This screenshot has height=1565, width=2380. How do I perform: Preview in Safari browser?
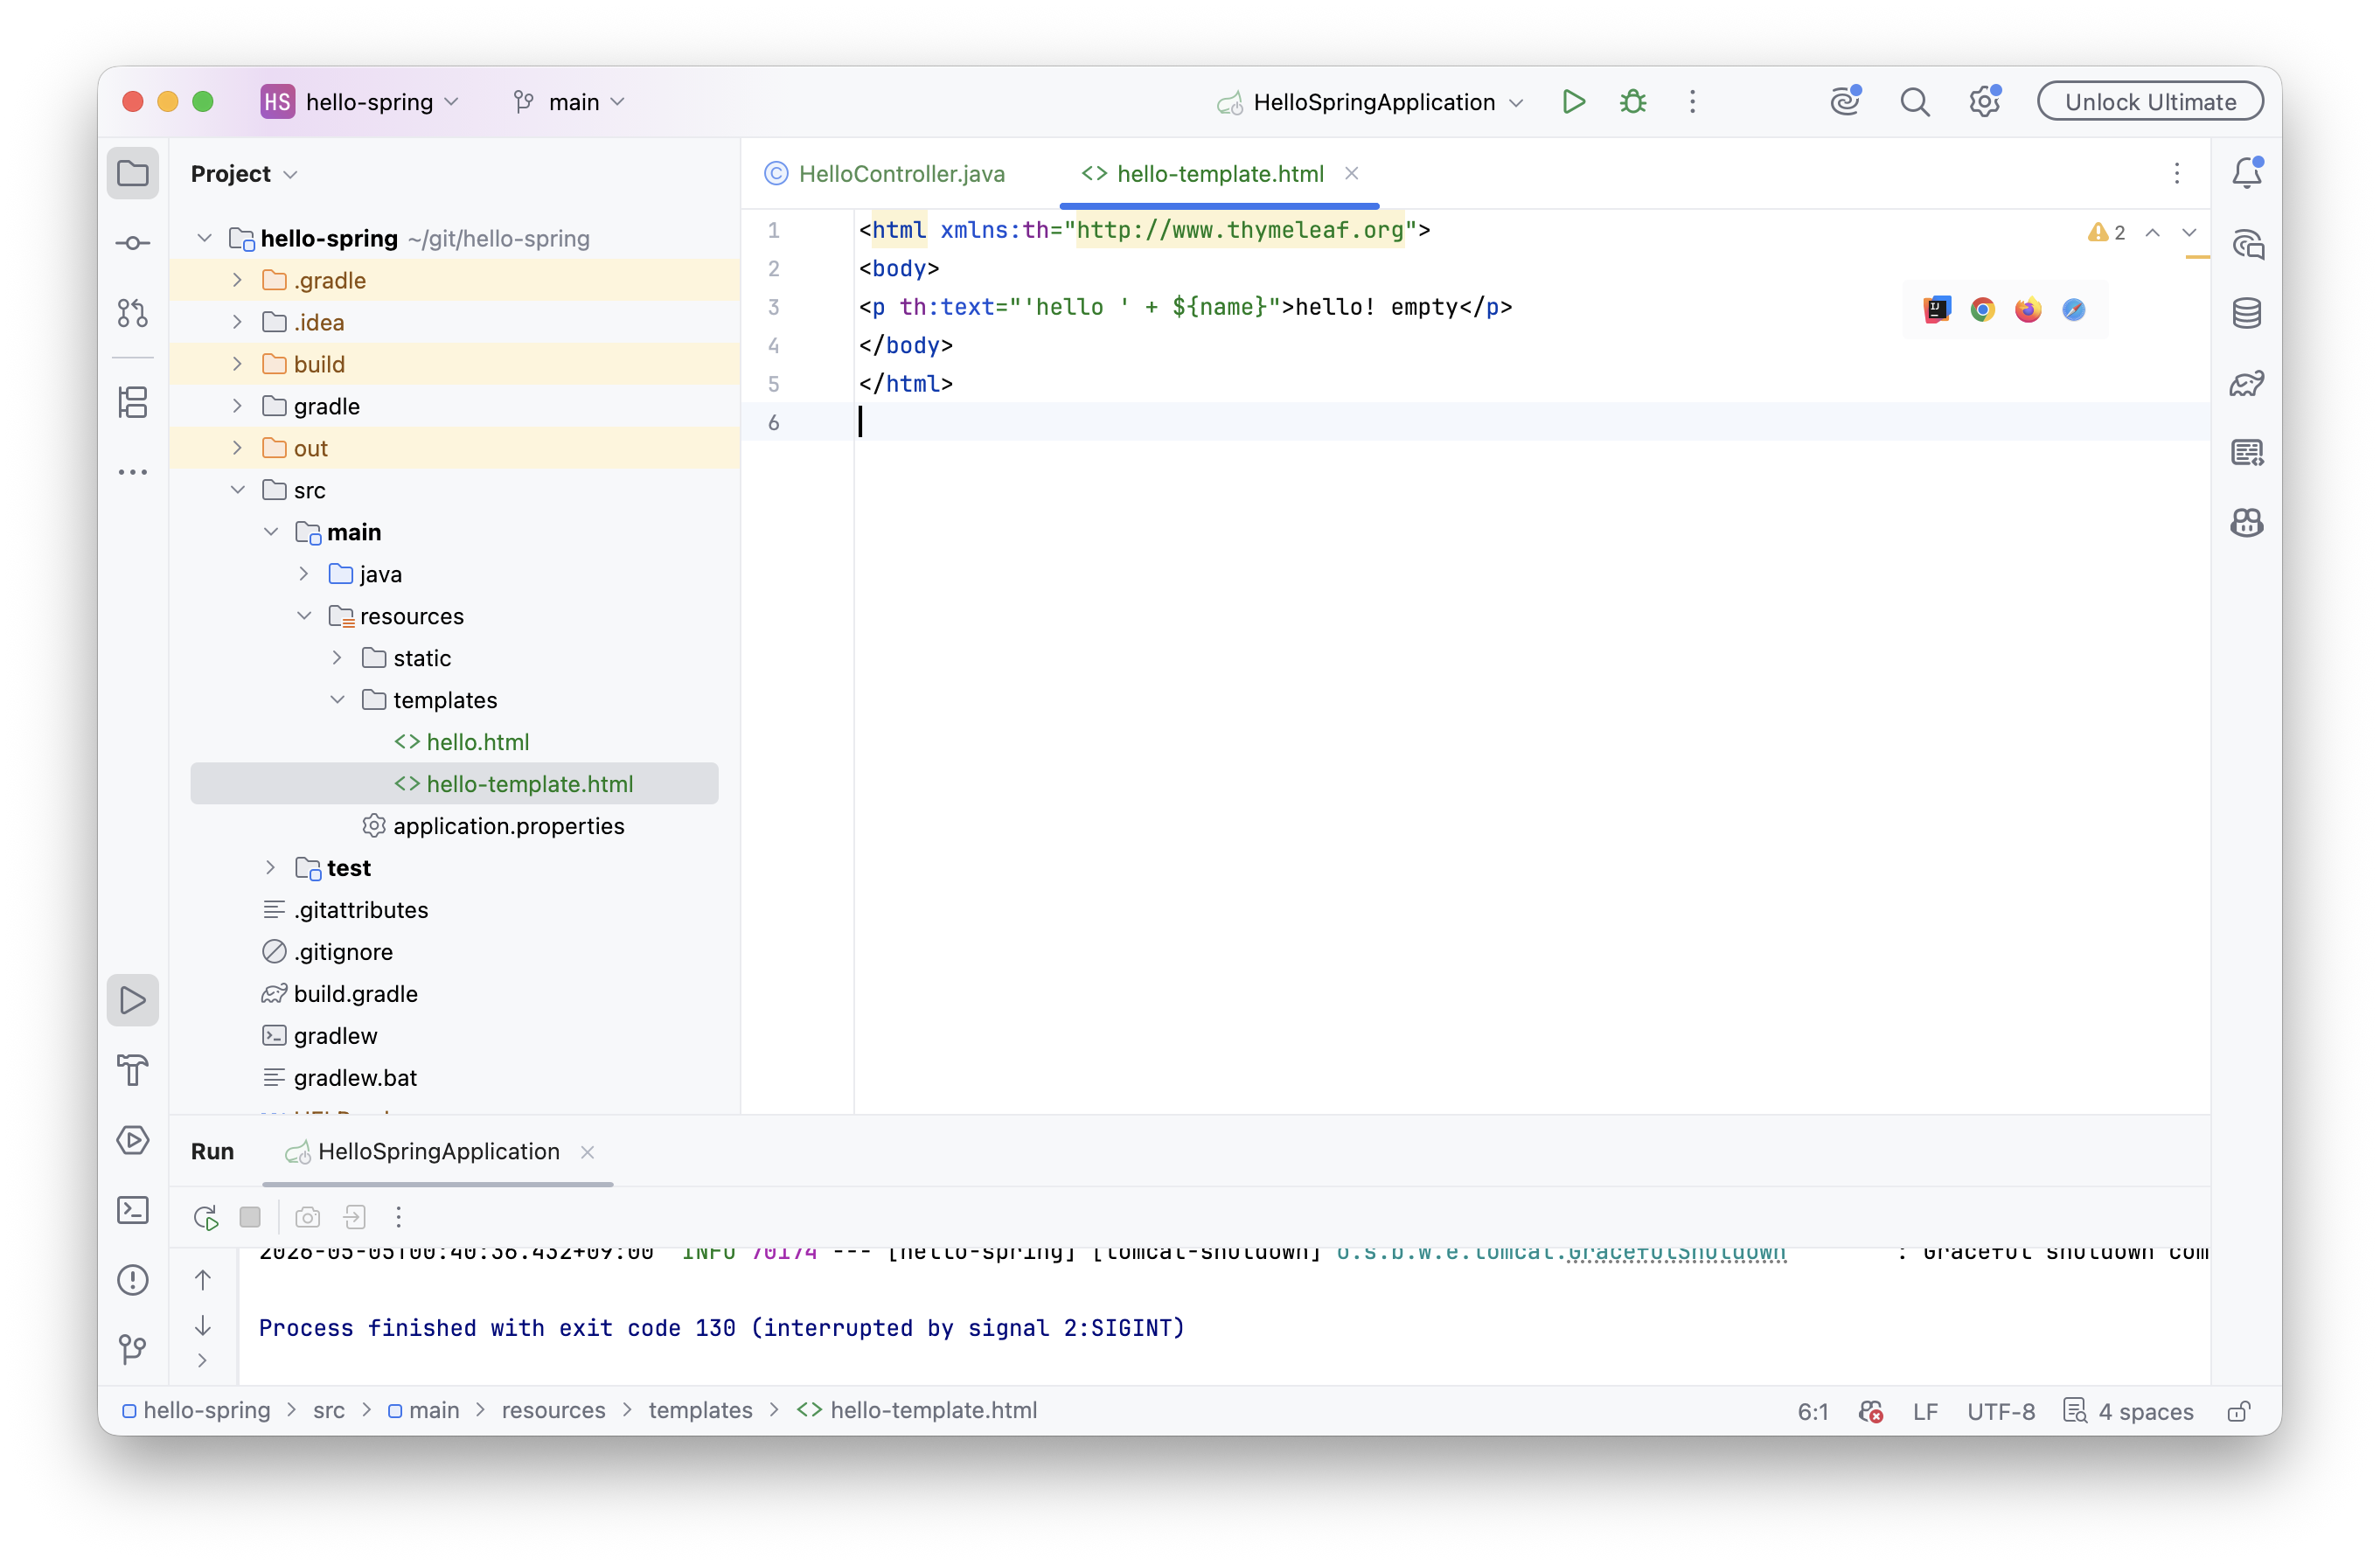(2074, 310)
